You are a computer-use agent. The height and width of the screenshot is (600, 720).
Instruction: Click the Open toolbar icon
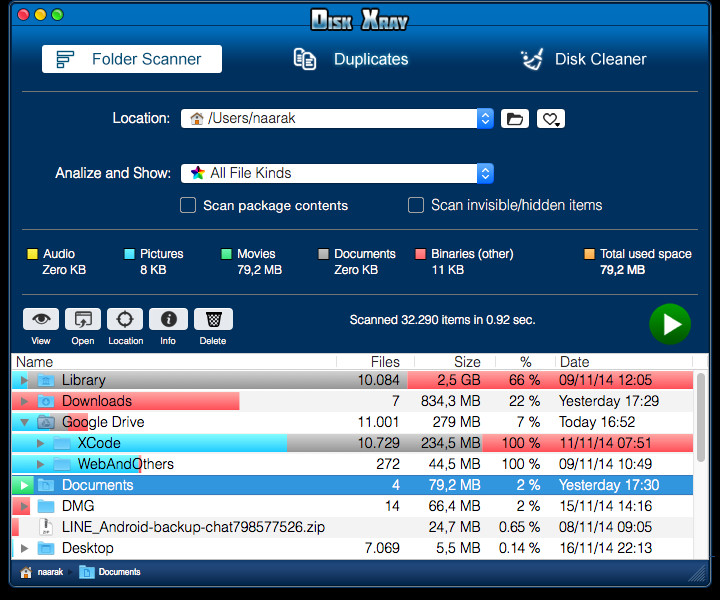click(83, 319)
